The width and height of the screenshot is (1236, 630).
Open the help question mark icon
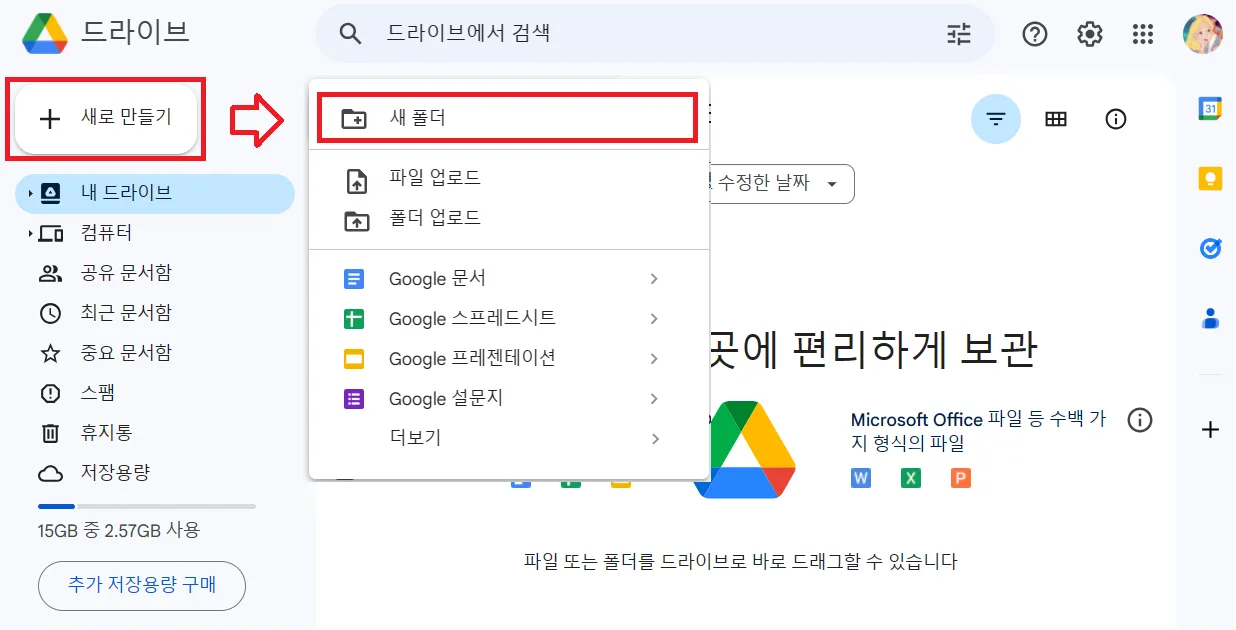pos(1035,34)
